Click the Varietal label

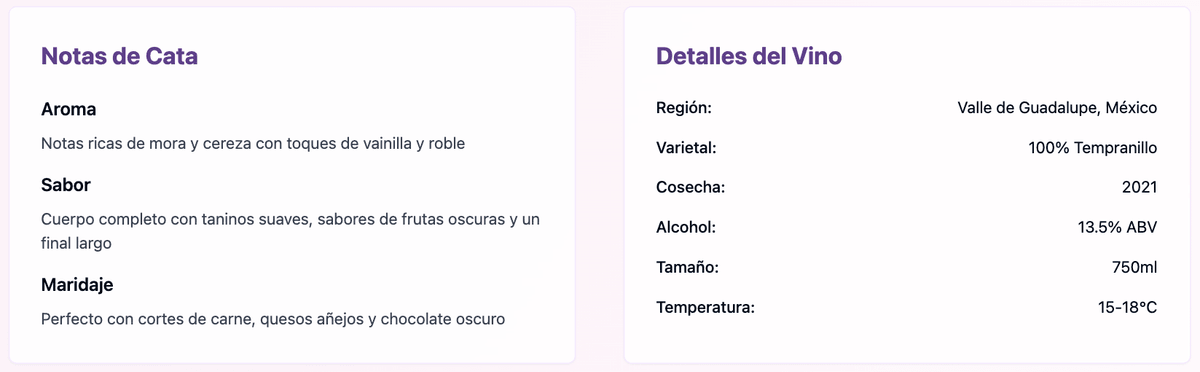click(686, 147)
